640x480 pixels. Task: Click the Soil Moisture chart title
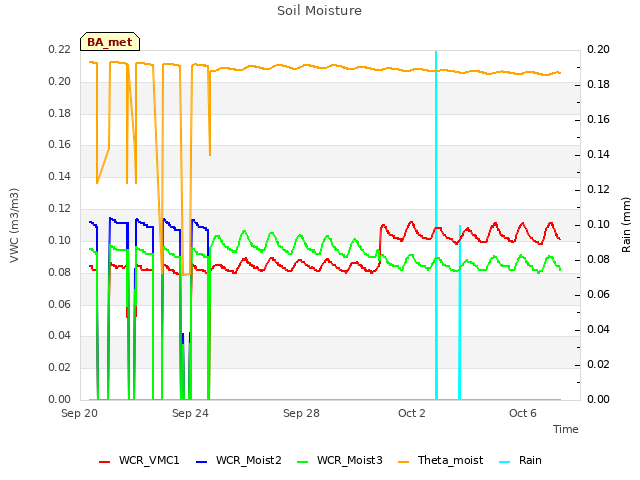pyautogui.click(x=319, y=11)
